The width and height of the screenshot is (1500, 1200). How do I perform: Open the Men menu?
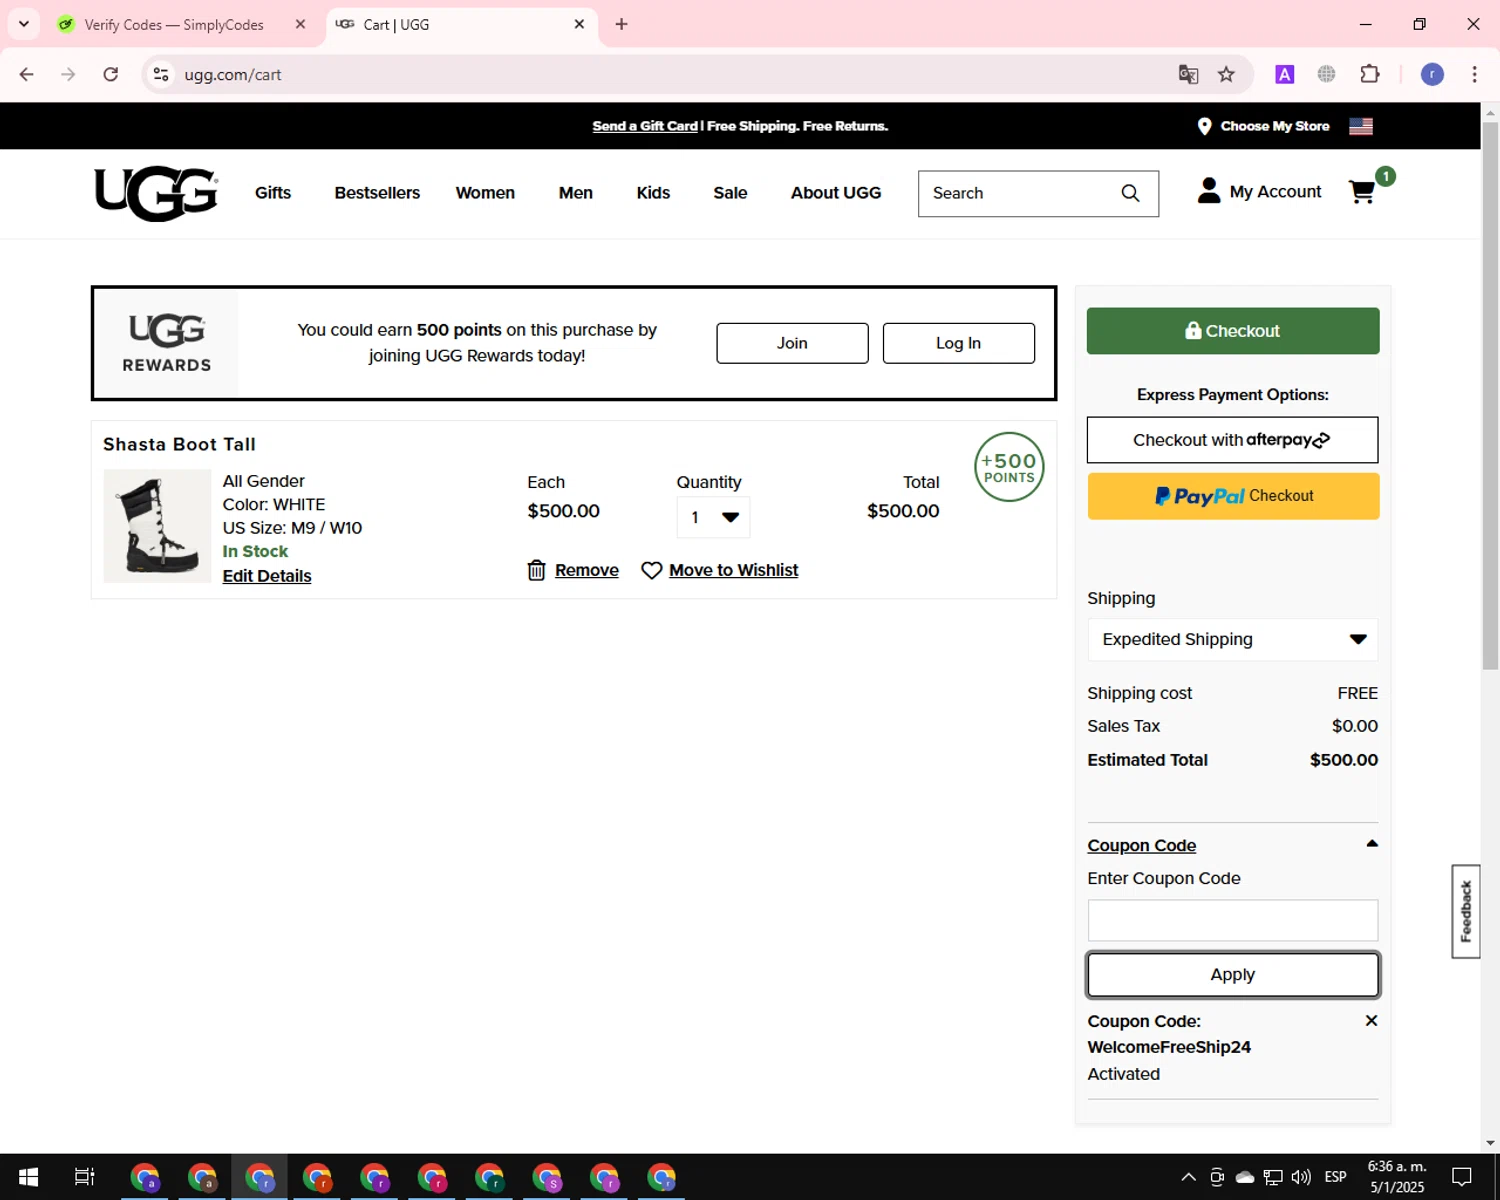point(576,193)
